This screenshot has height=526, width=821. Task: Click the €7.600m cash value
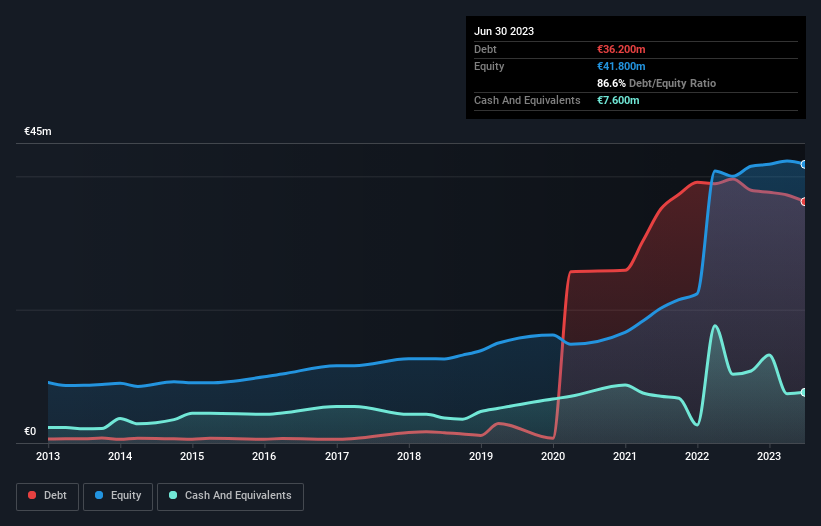click(618, 100)
